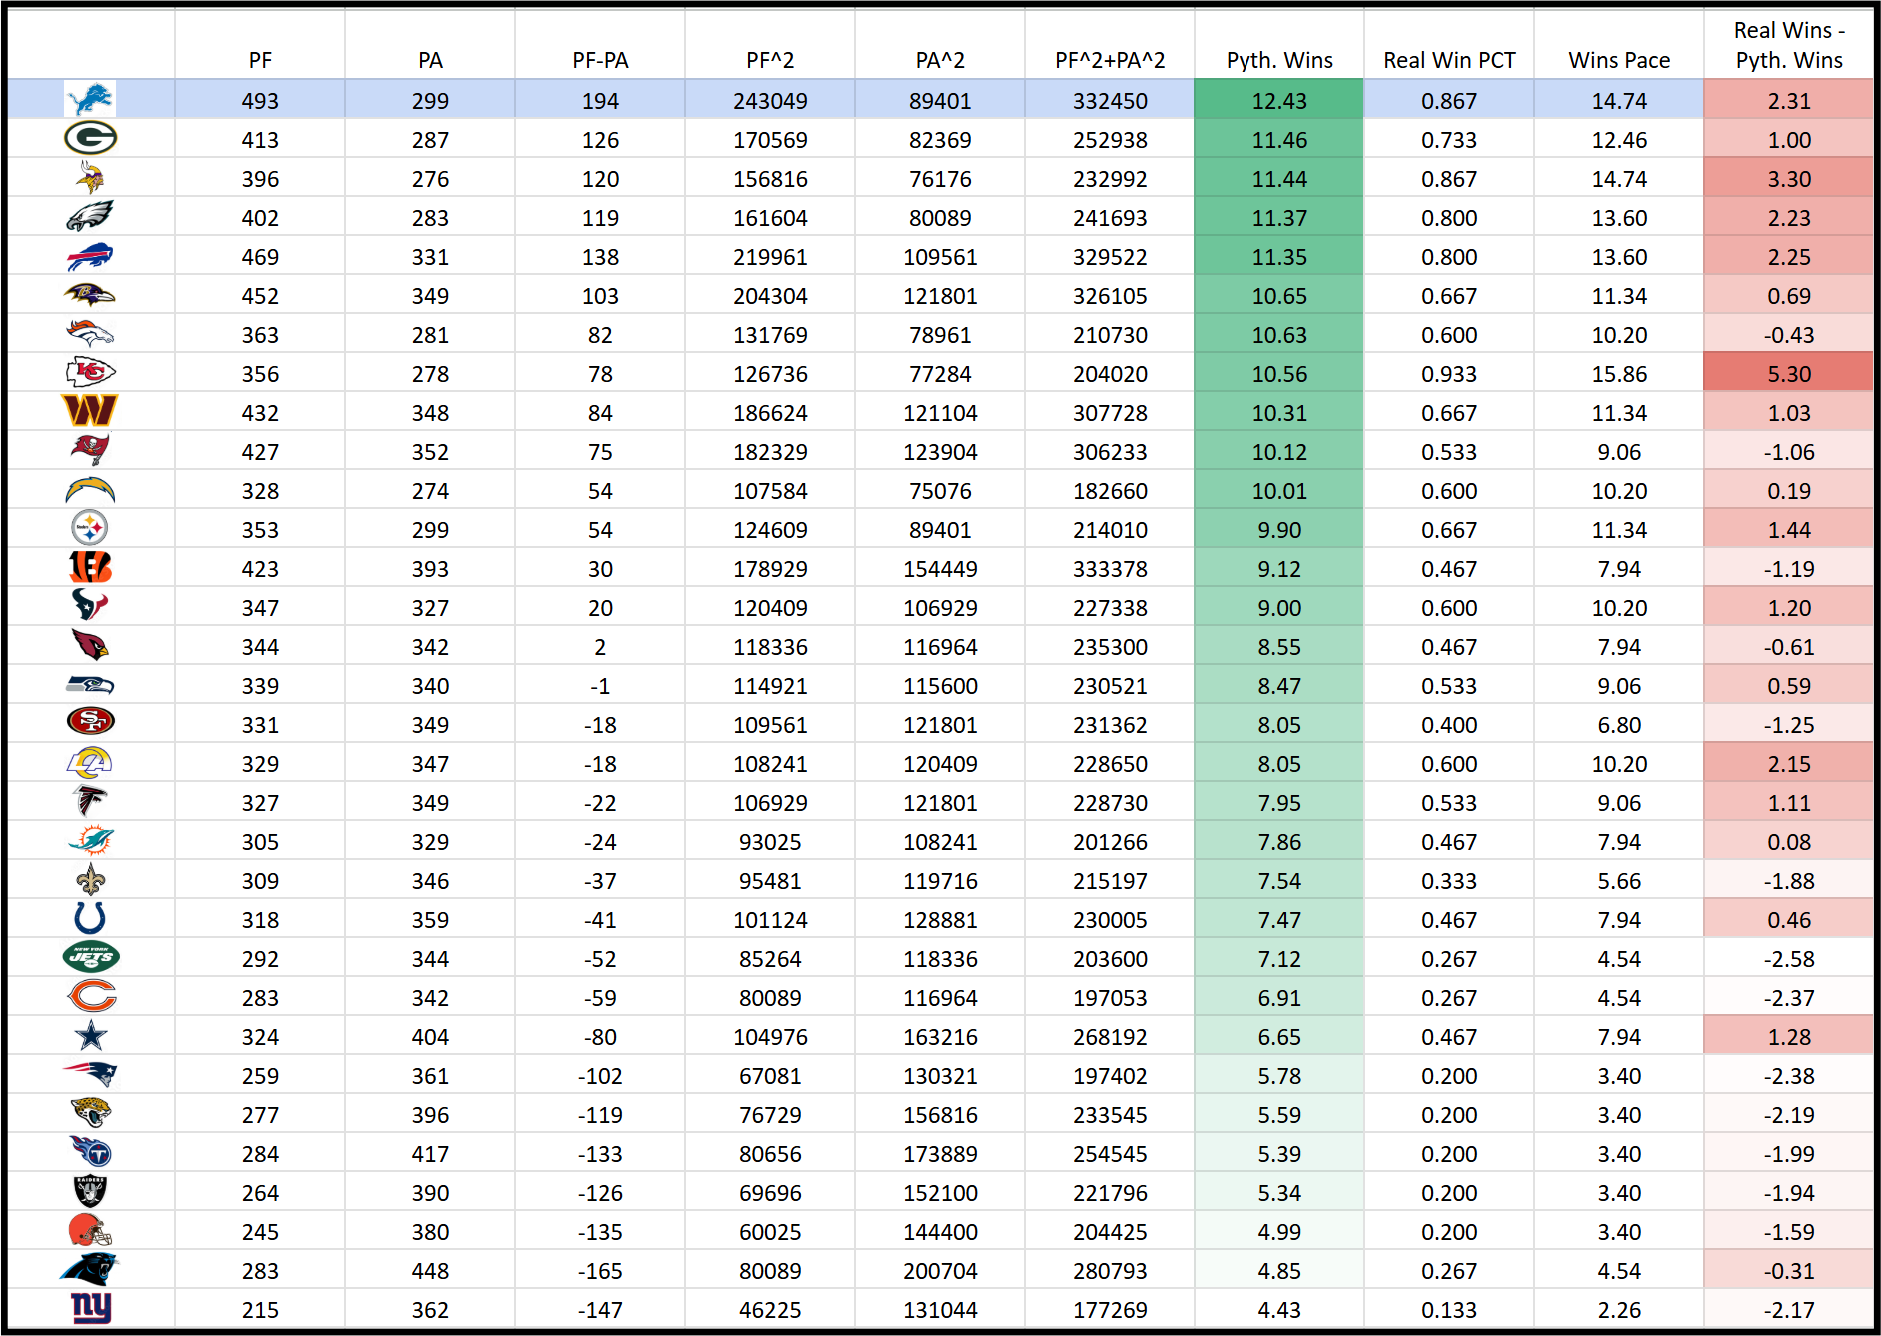The image size is (1881, 1336).
Task: Select the green Pyth. Wins cell 12.43
Action: coord(1279,101)
